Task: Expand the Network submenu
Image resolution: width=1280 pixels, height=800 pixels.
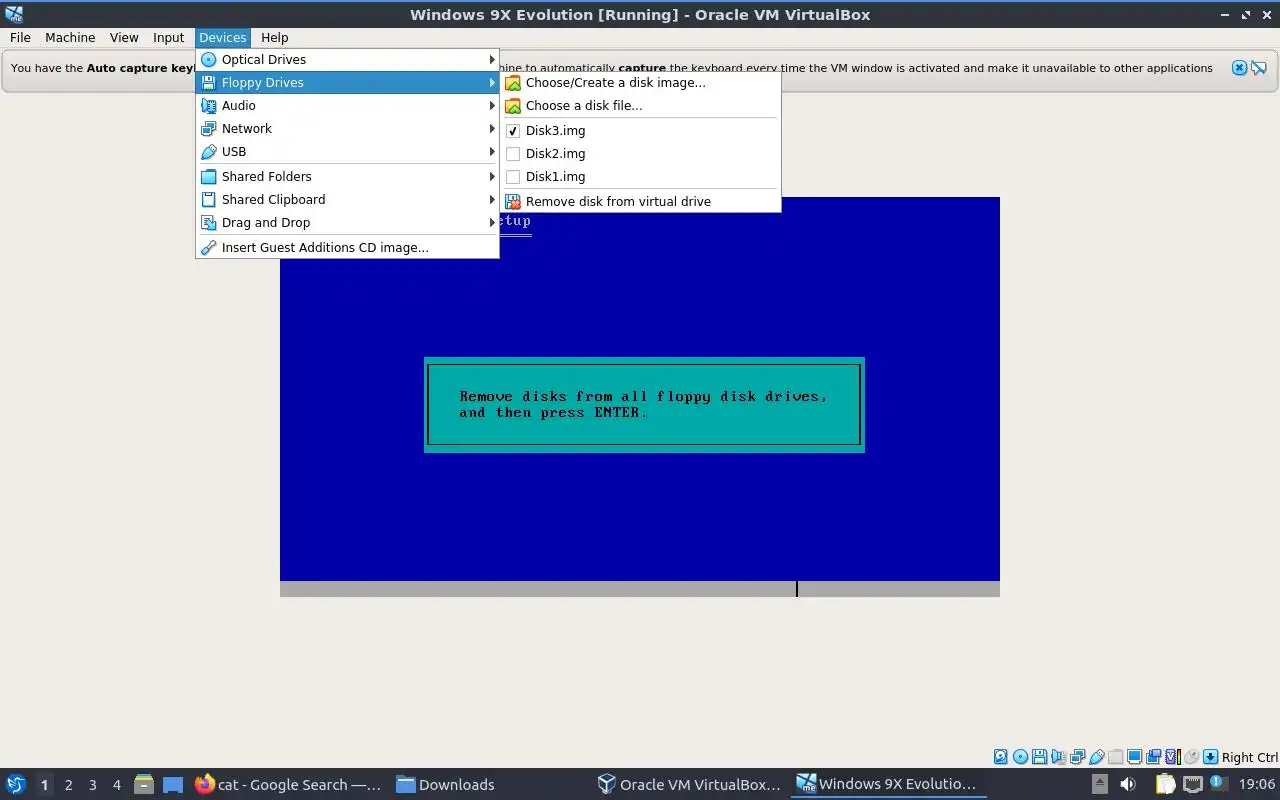Action: 347,128
